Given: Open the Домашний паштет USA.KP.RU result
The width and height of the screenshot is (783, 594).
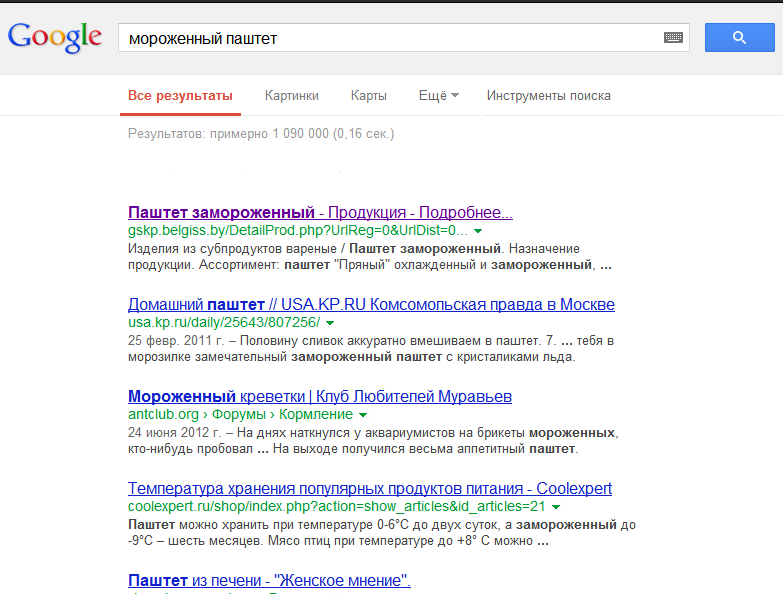Looking at the screenshot, I should click(371, 304).
